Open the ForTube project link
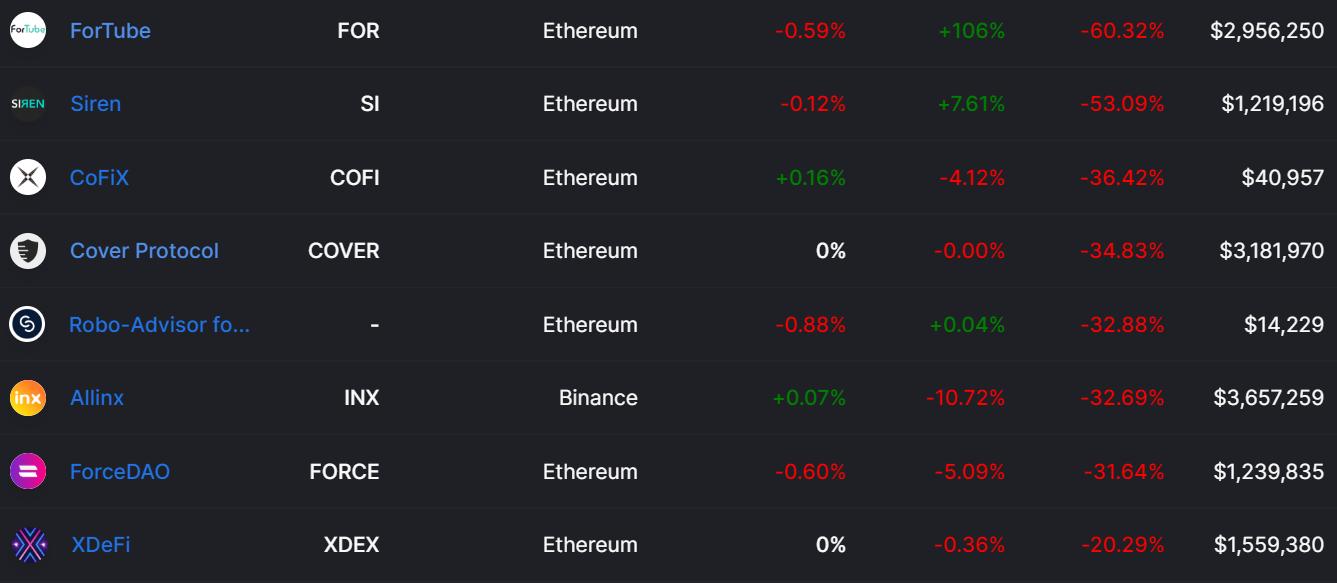The height and width of the screenshot is (583, 1337). pyautogui.click(x=110, y=31)
